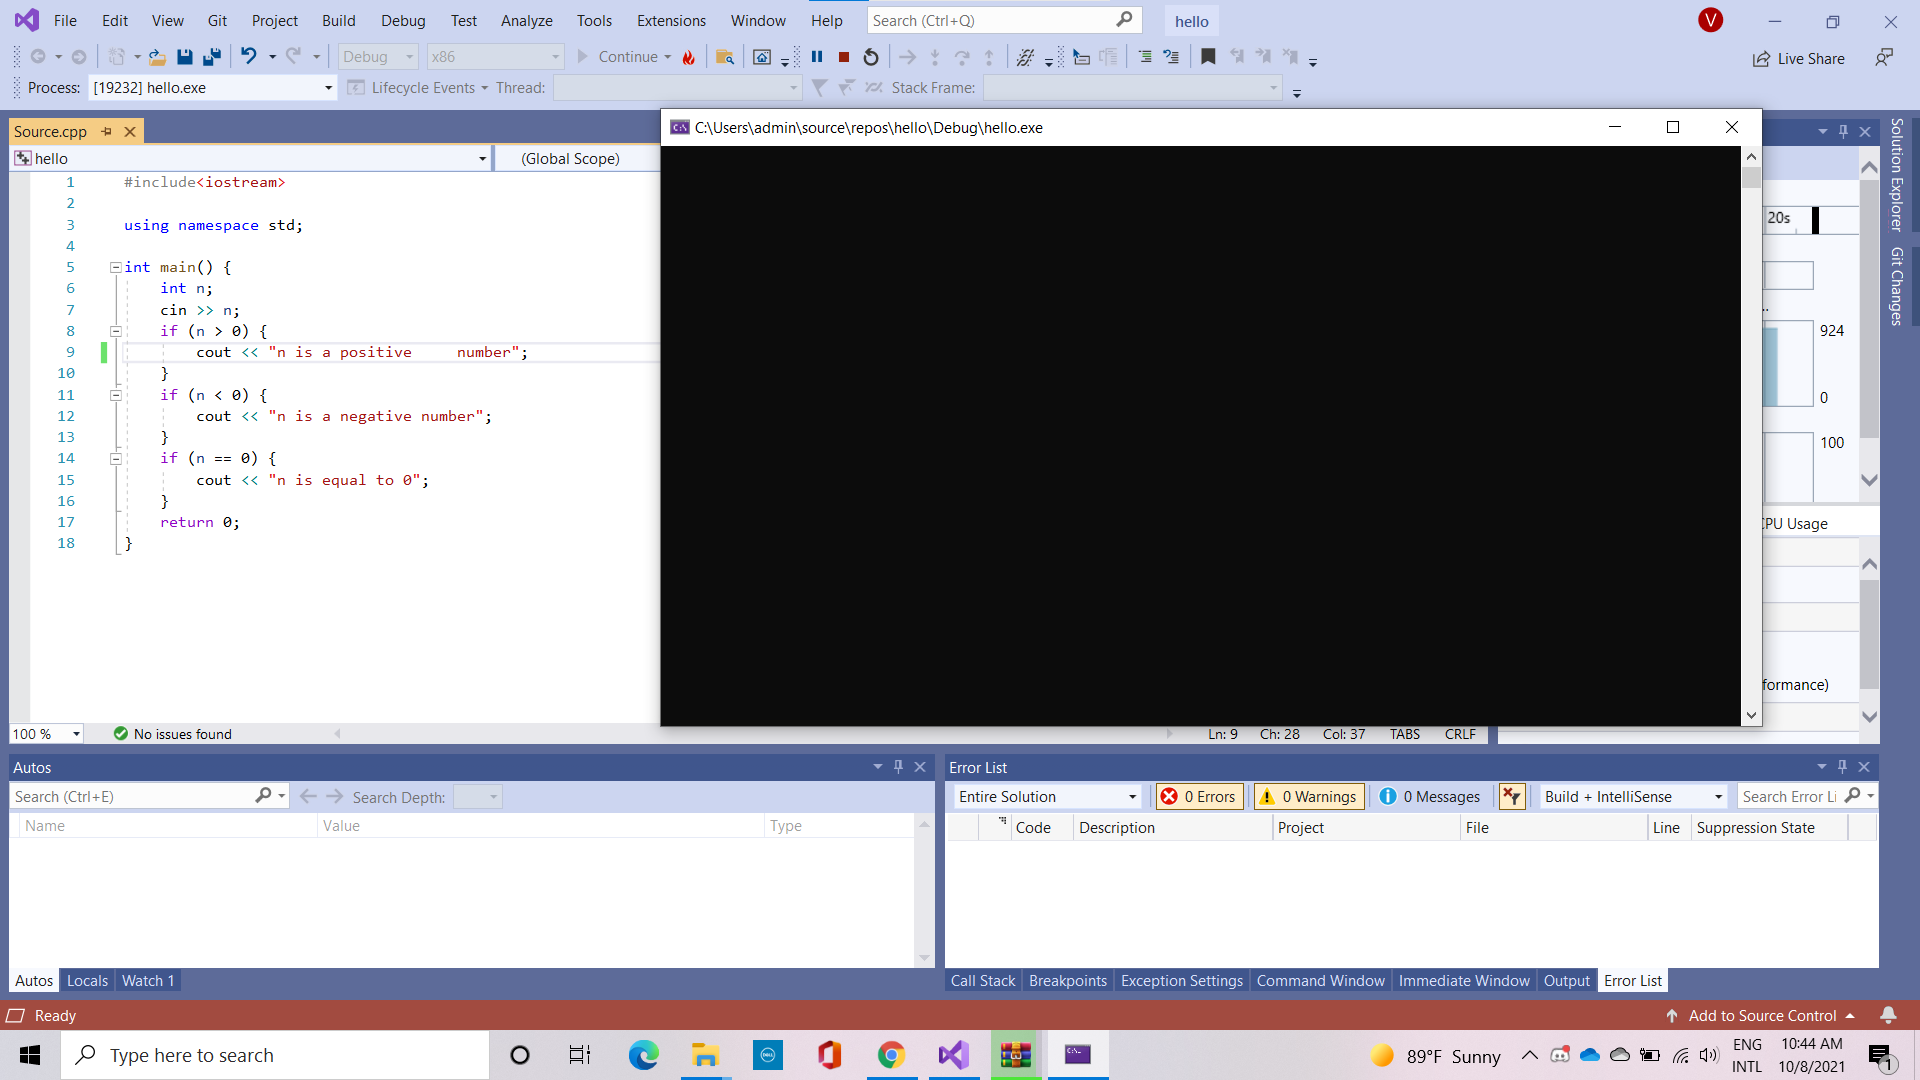This screenshot has height=1080, width=1920.
Task: Click the Continue button
Action: 626,57
